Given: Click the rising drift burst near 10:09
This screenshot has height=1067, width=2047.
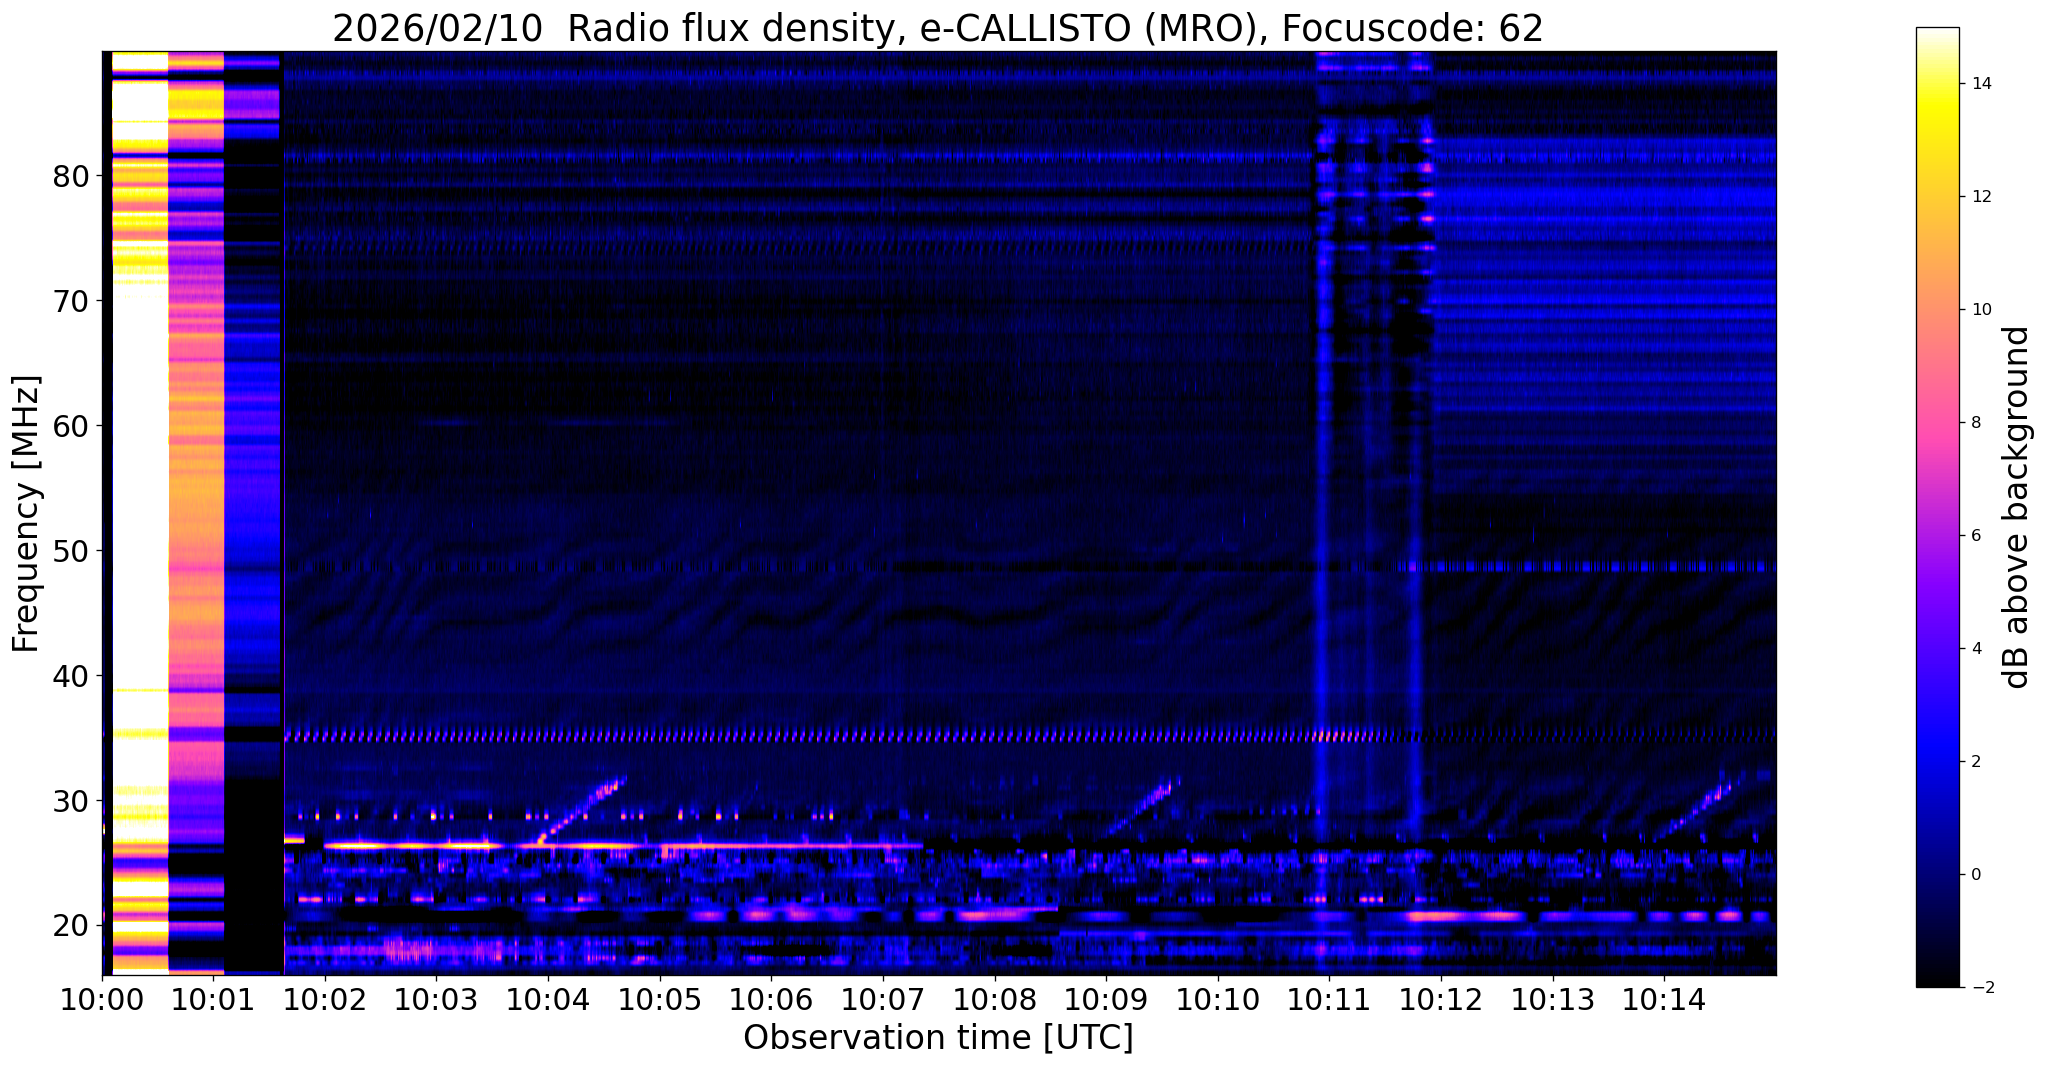Looking at the screenshot, I should 1143,806.
